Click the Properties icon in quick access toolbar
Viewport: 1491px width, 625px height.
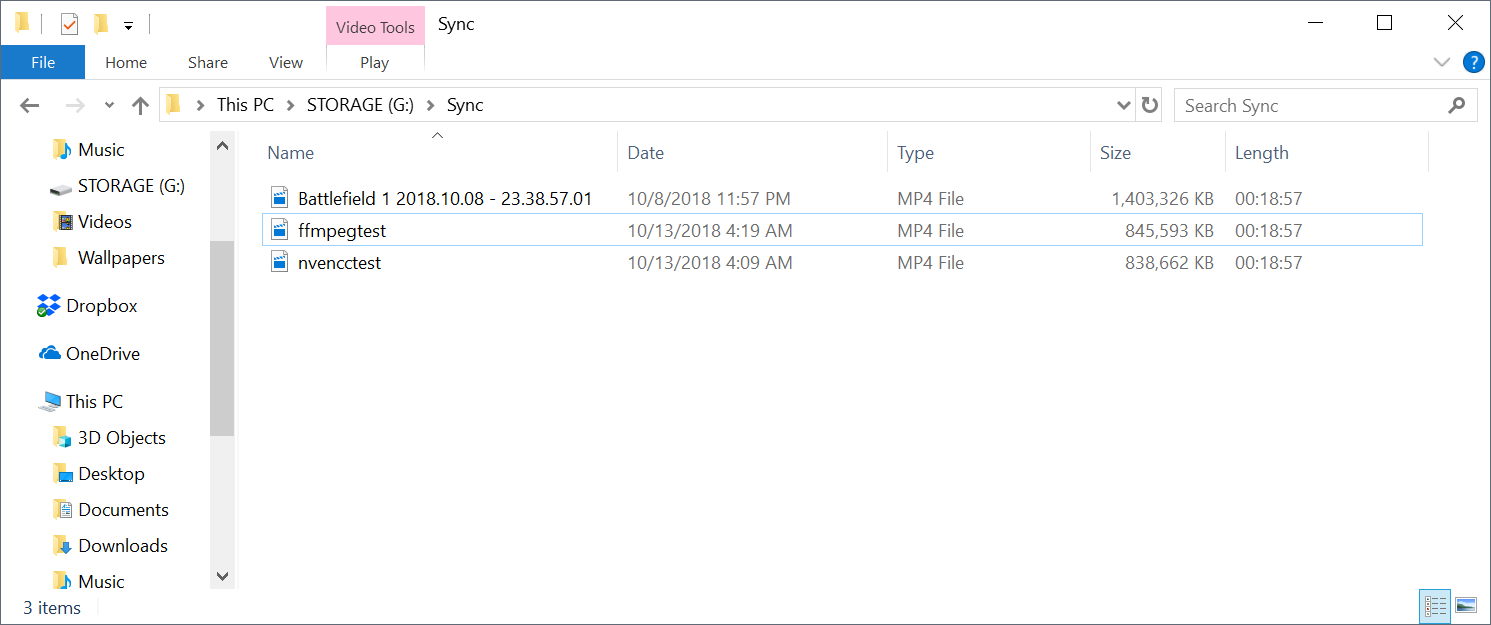pos(69,24)
